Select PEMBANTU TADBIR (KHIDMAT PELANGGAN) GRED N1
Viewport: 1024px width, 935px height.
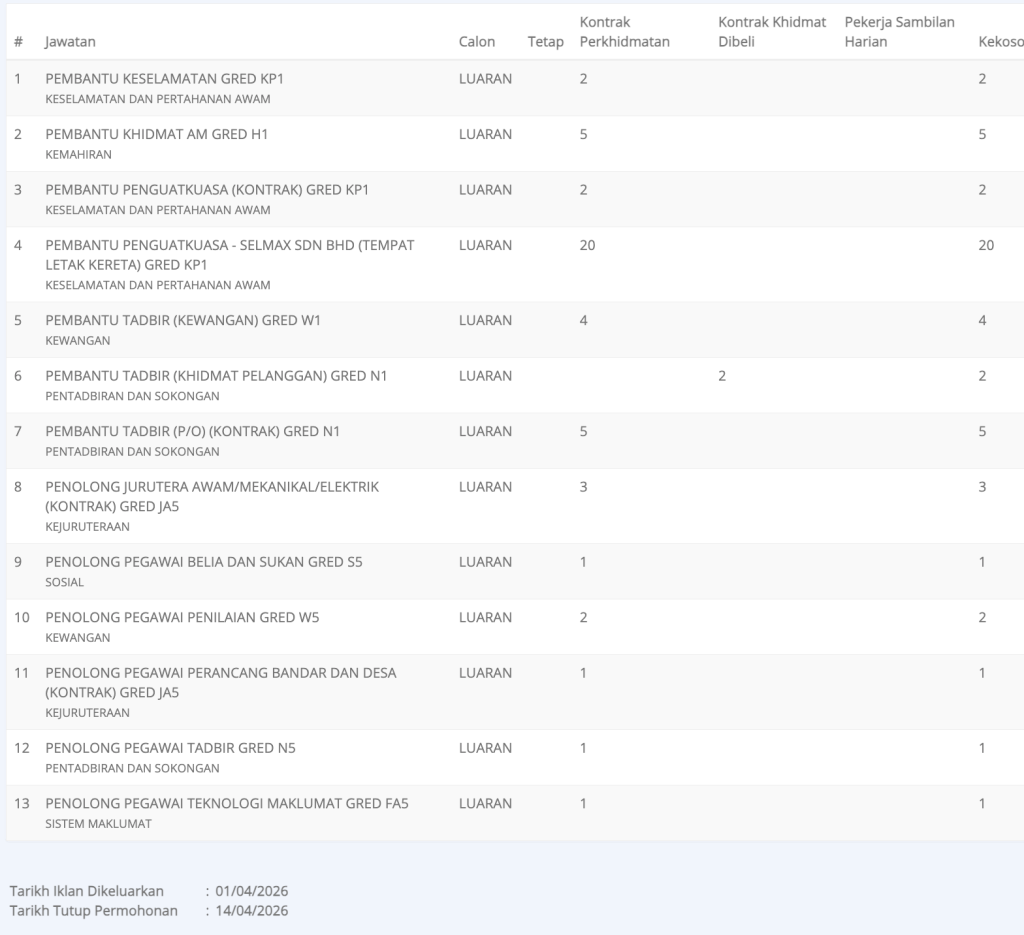[x=216, y=376]
